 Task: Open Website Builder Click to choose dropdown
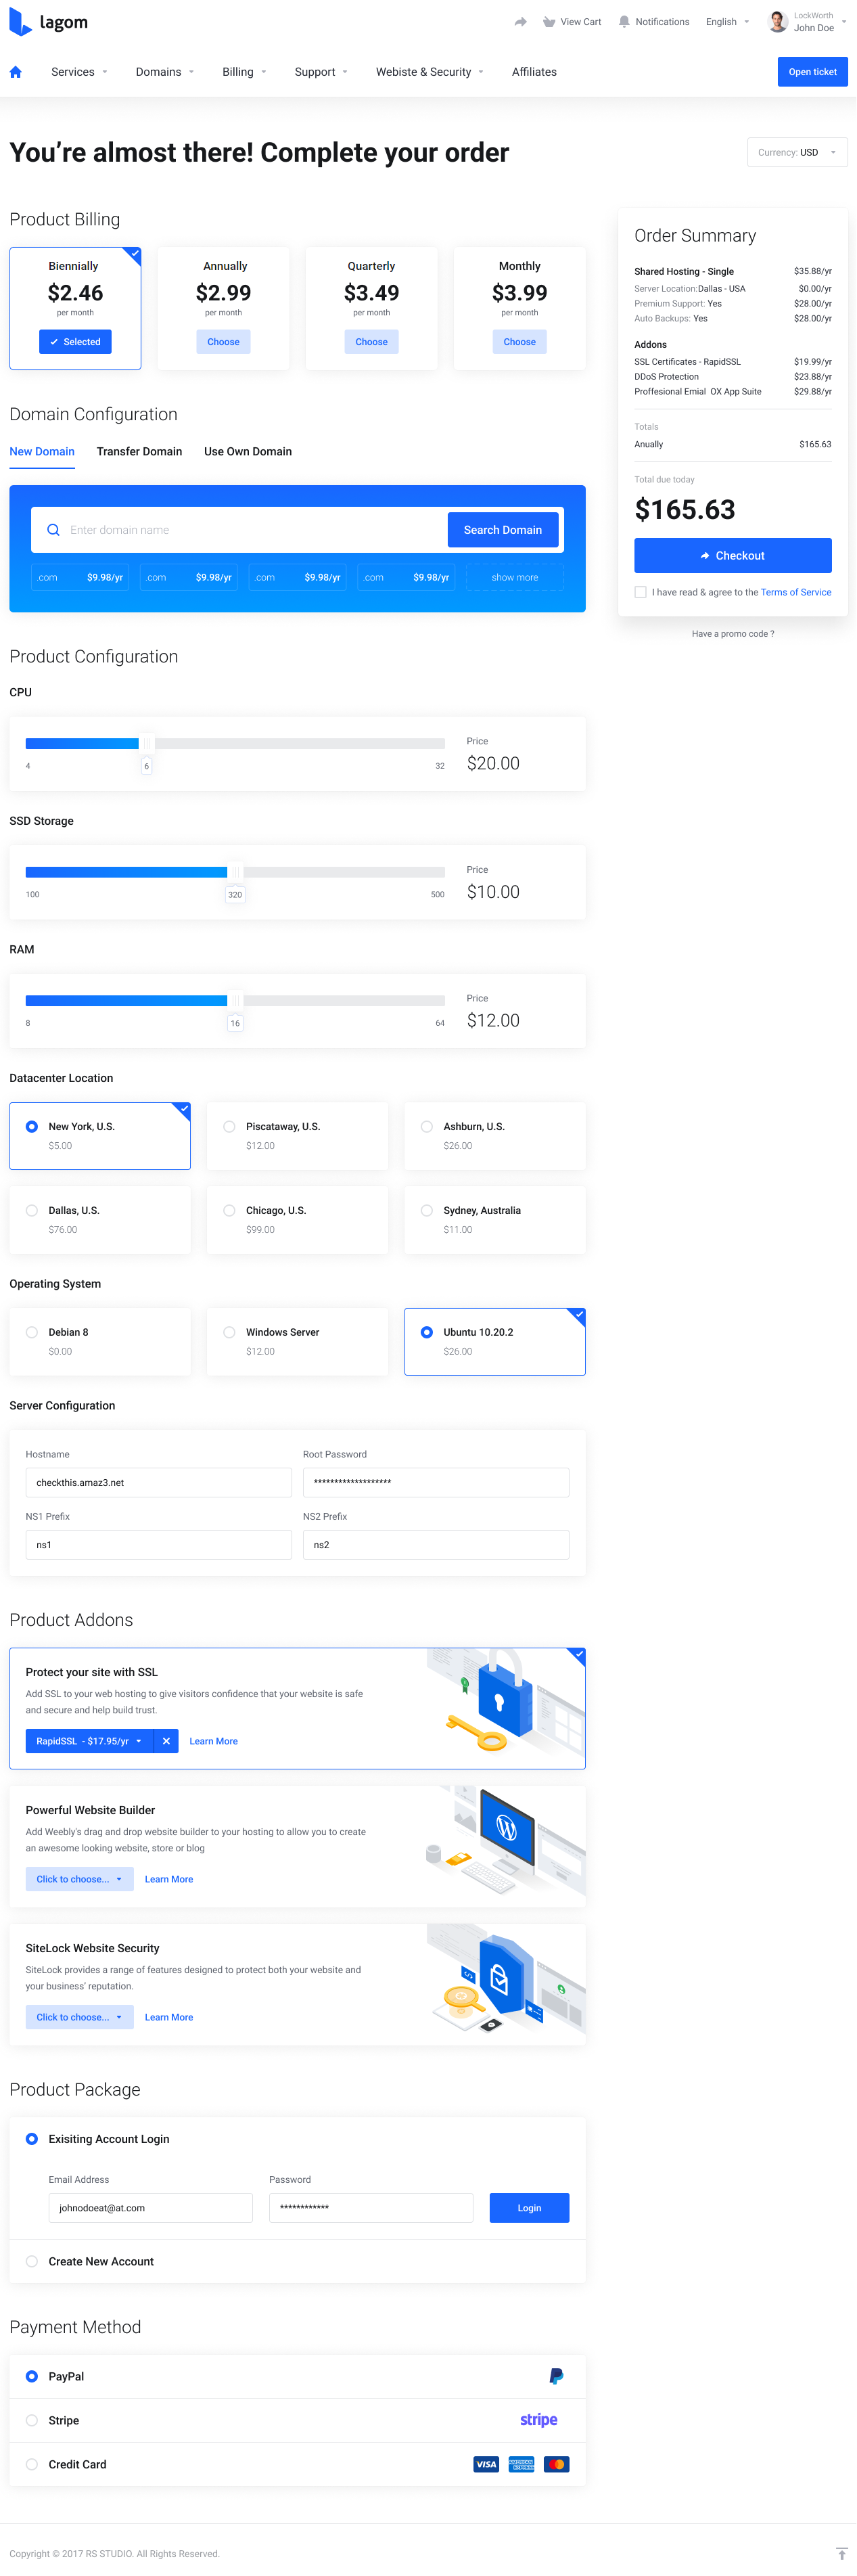(x=79, y=1879)
